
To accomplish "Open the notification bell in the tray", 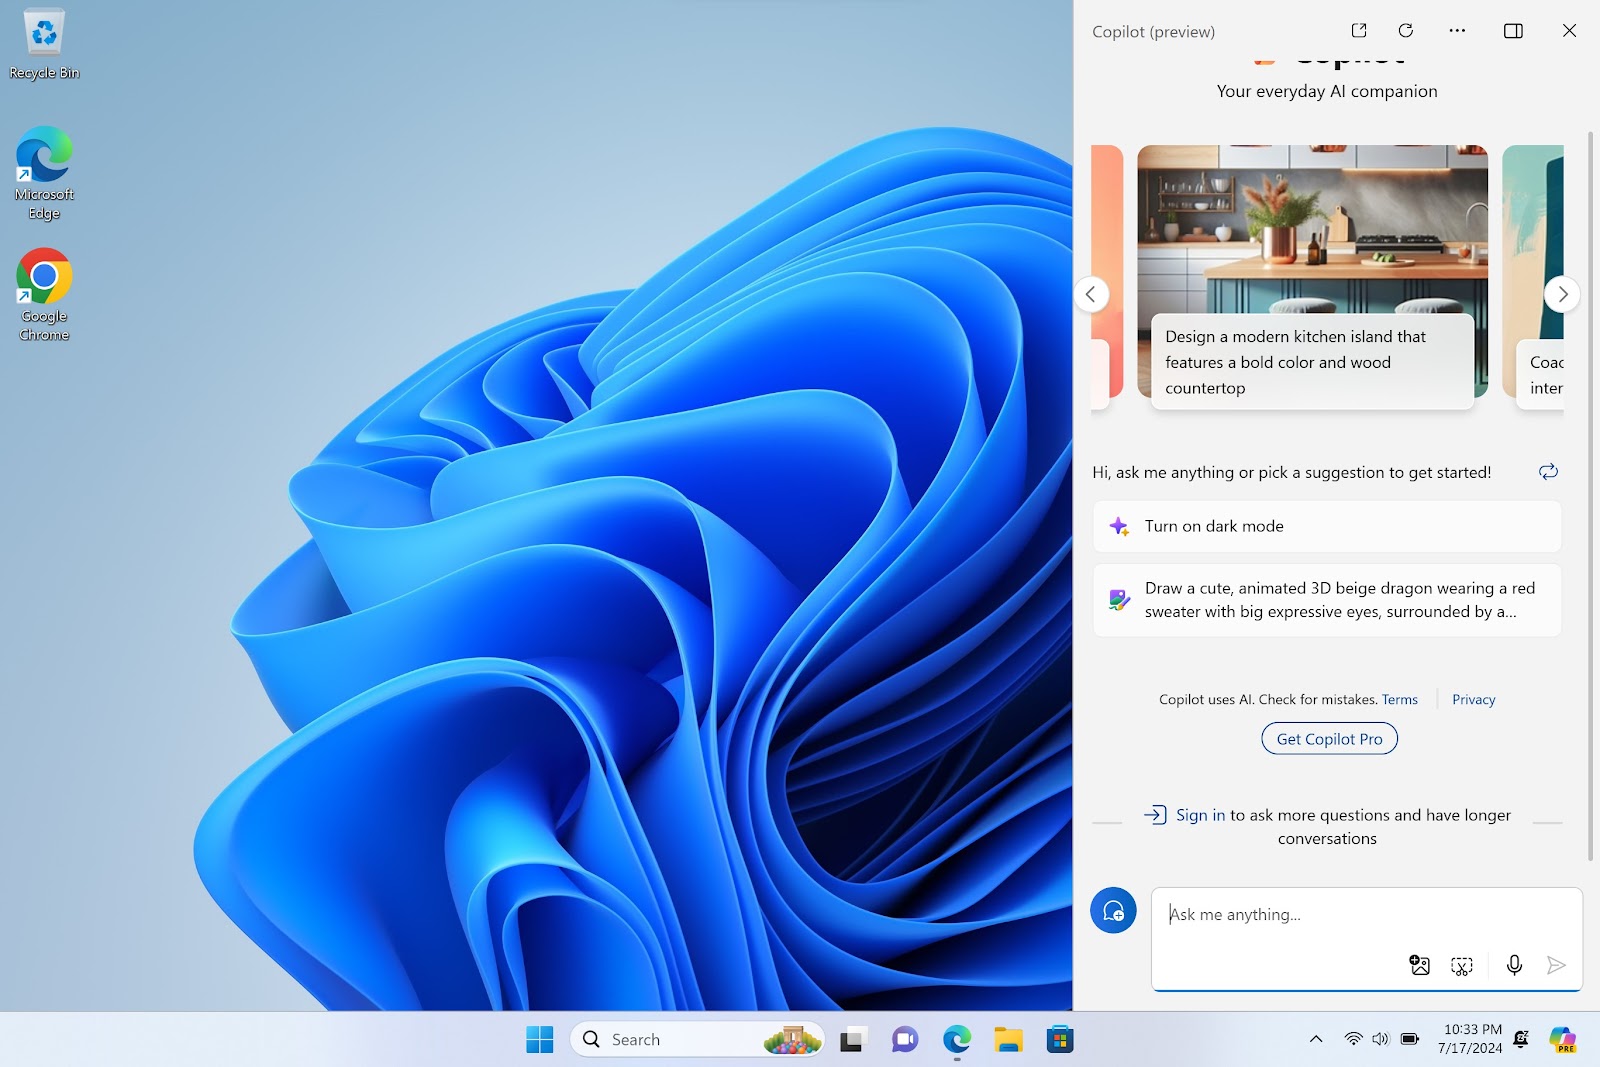I will (1521, 1039).
